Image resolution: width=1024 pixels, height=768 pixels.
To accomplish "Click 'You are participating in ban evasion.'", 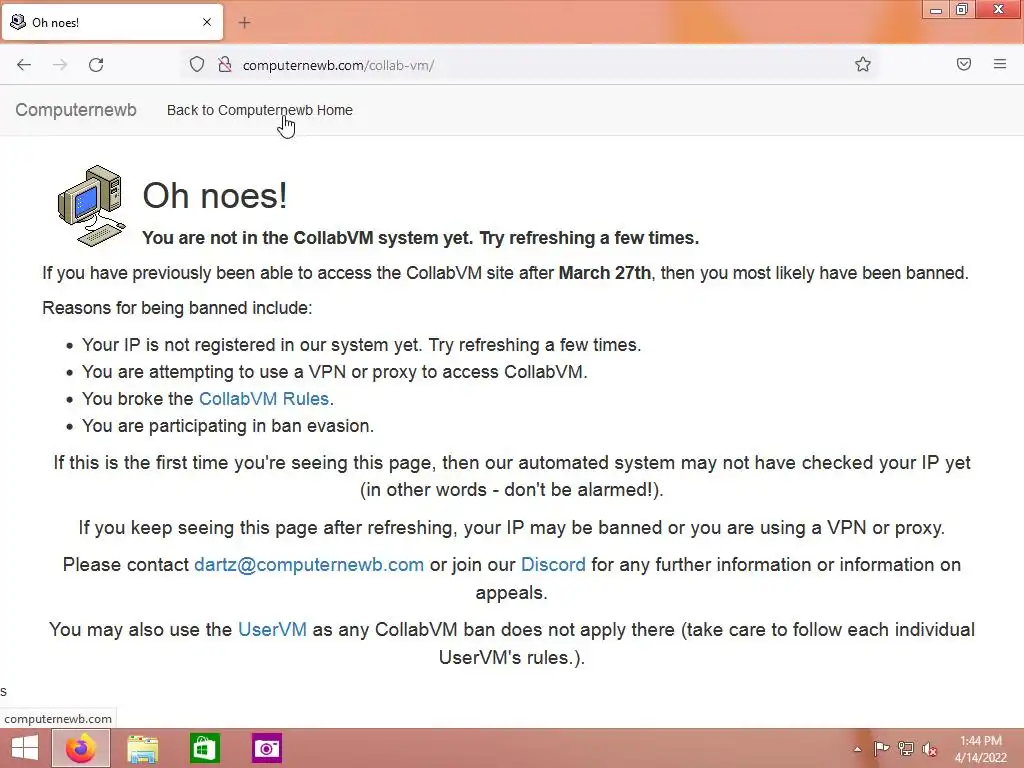I will (x=228, y=426).
